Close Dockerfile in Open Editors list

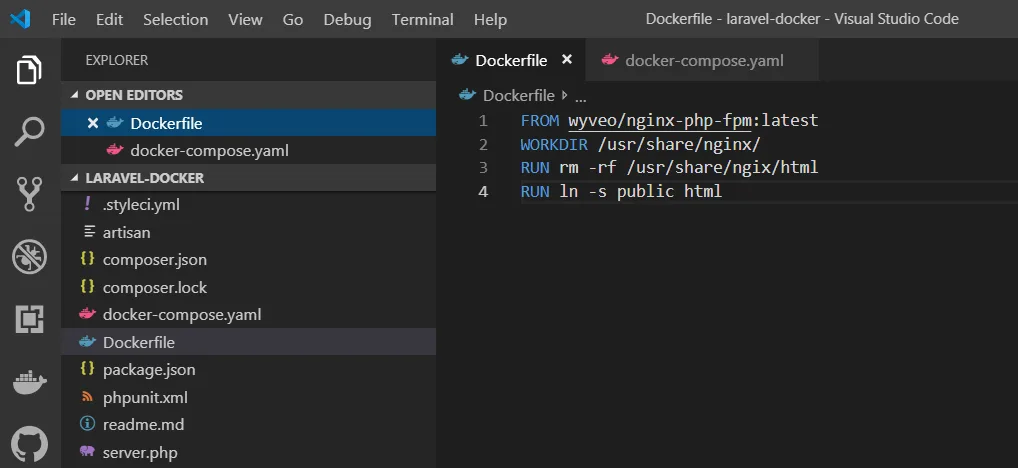point(93,123)
